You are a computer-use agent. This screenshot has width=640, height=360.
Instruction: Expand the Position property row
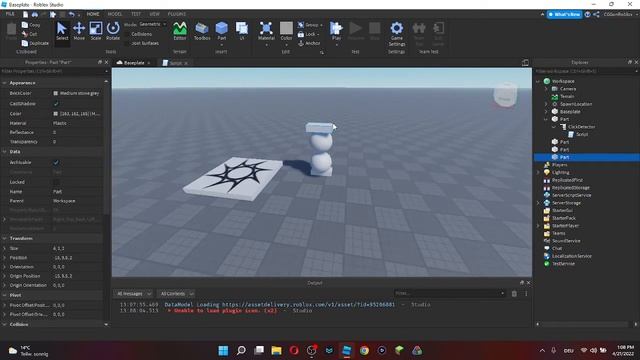pyautogui.click(x=4, y=258)
